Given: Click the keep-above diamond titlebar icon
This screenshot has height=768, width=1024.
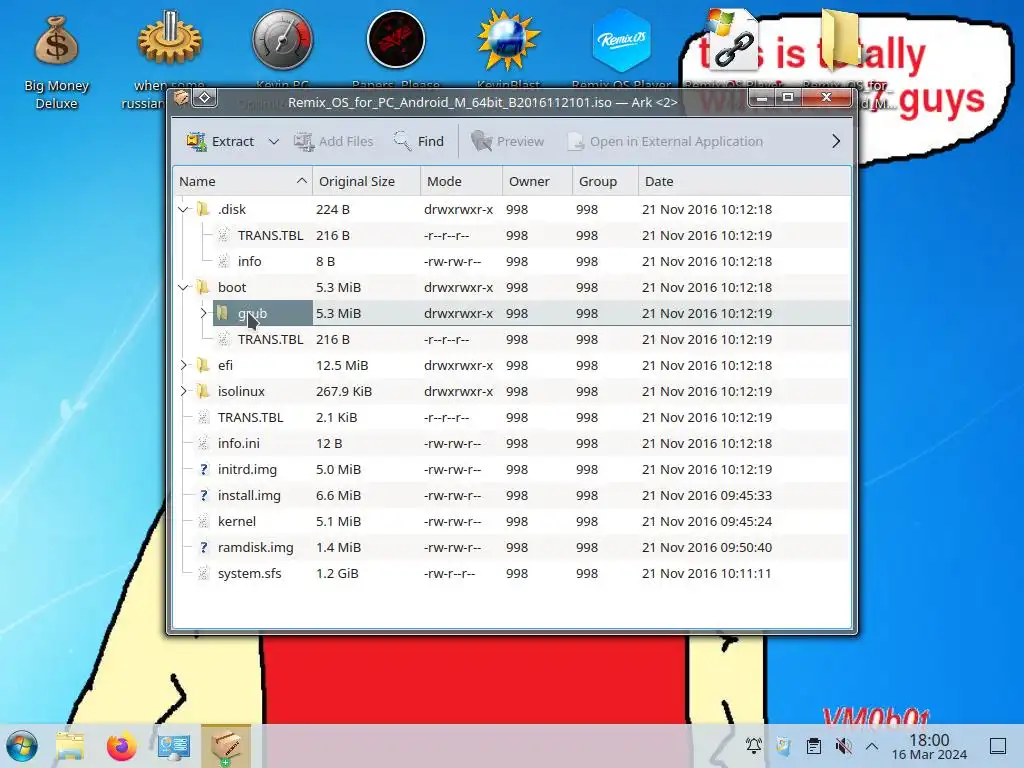Looking at the screenshot, I should (205, 98).
